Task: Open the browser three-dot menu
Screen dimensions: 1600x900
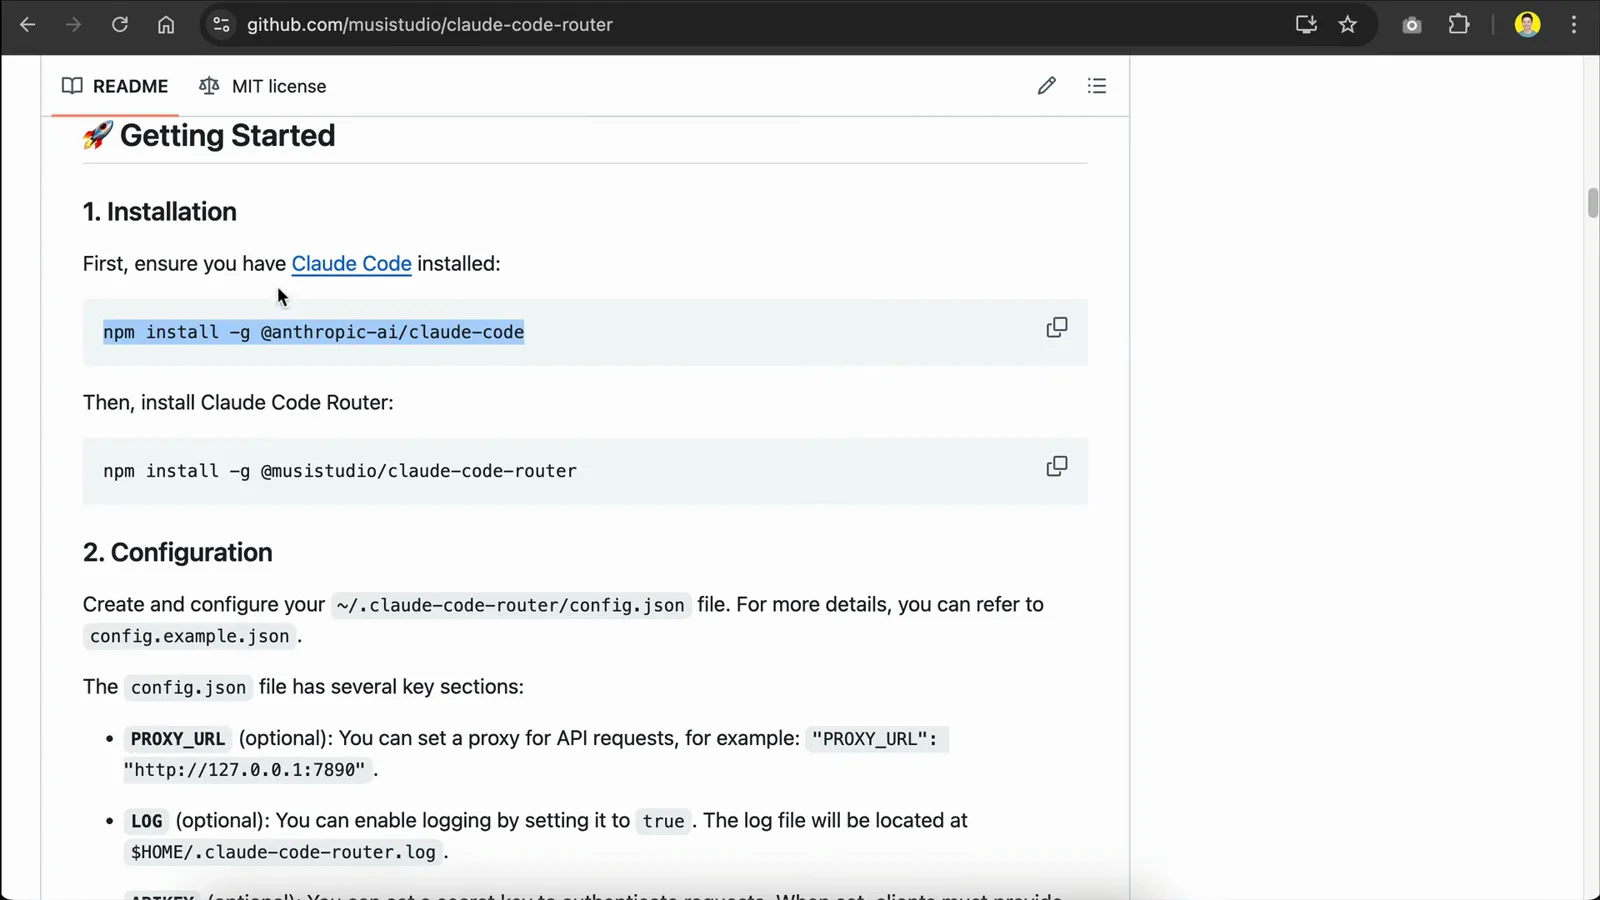Action: 1574,24
